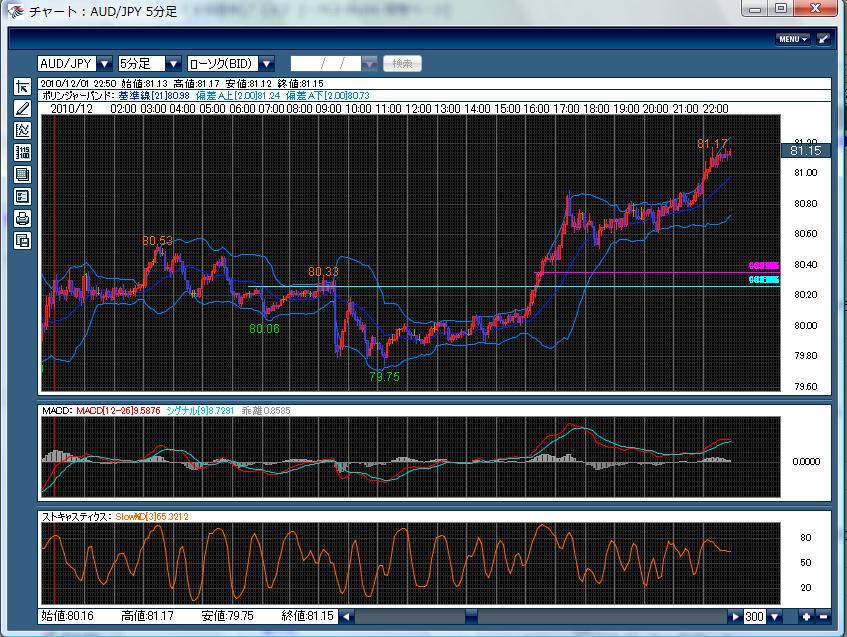Click the 基準線[21]80.98 Bollinger label
This screenshot has width=847, height=637.
click(x=154, y=96)
